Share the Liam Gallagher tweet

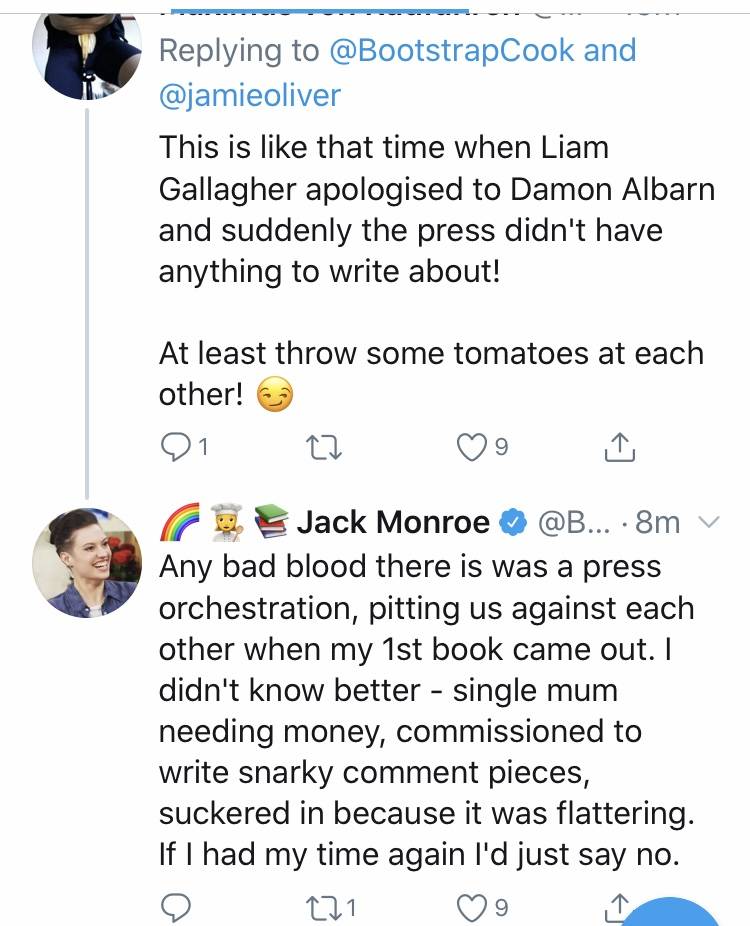pos(619,447)
